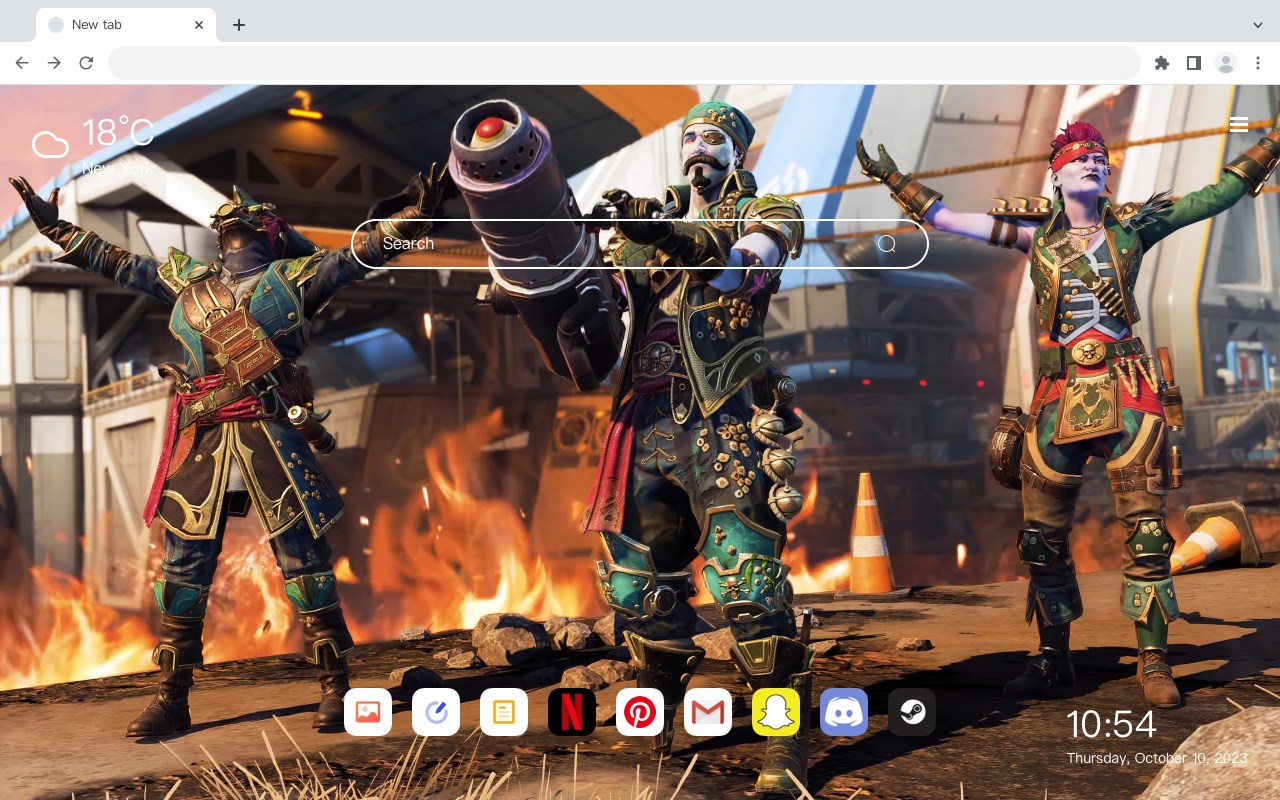This screenshot has width=1280, height=800.
Task: Open a new browser tab
Action: click(238, 25)
